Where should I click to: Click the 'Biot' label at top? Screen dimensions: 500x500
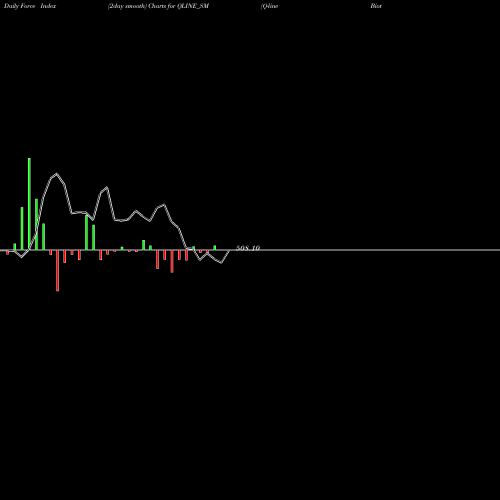pyautogui.click(x=376, y=6)
